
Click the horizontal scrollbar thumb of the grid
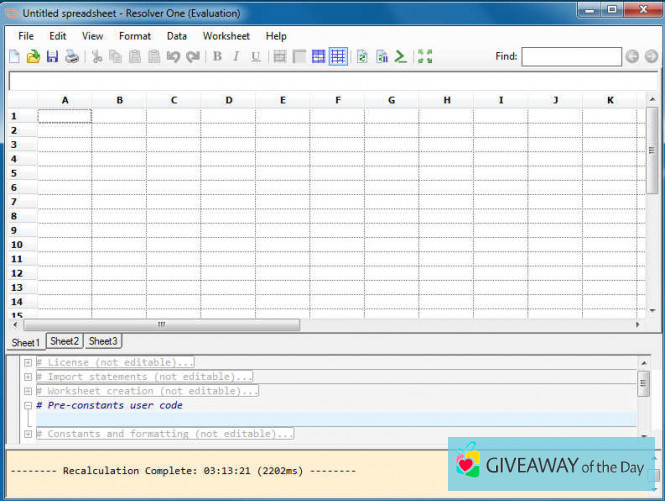click(x=161, y=325)
